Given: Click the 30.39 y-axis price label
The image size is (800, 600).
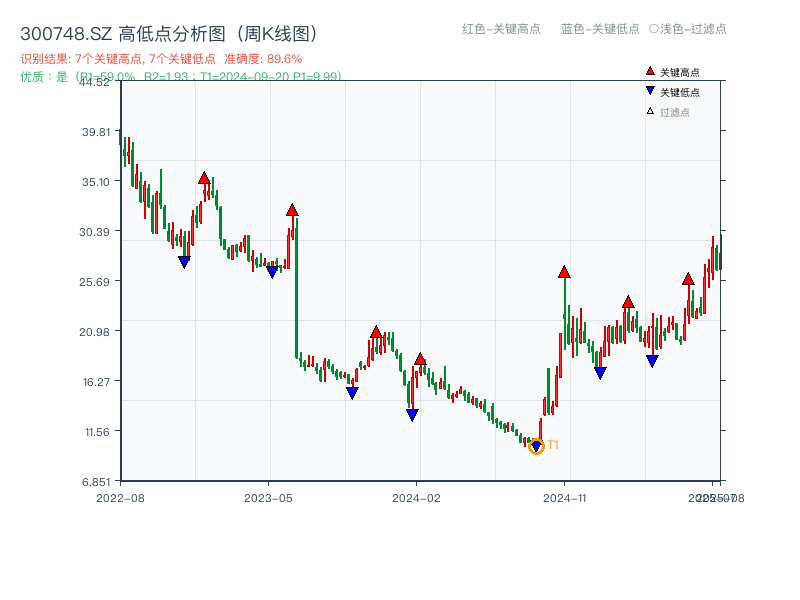Looking at the screenshot, I should (x=94, y=232).
